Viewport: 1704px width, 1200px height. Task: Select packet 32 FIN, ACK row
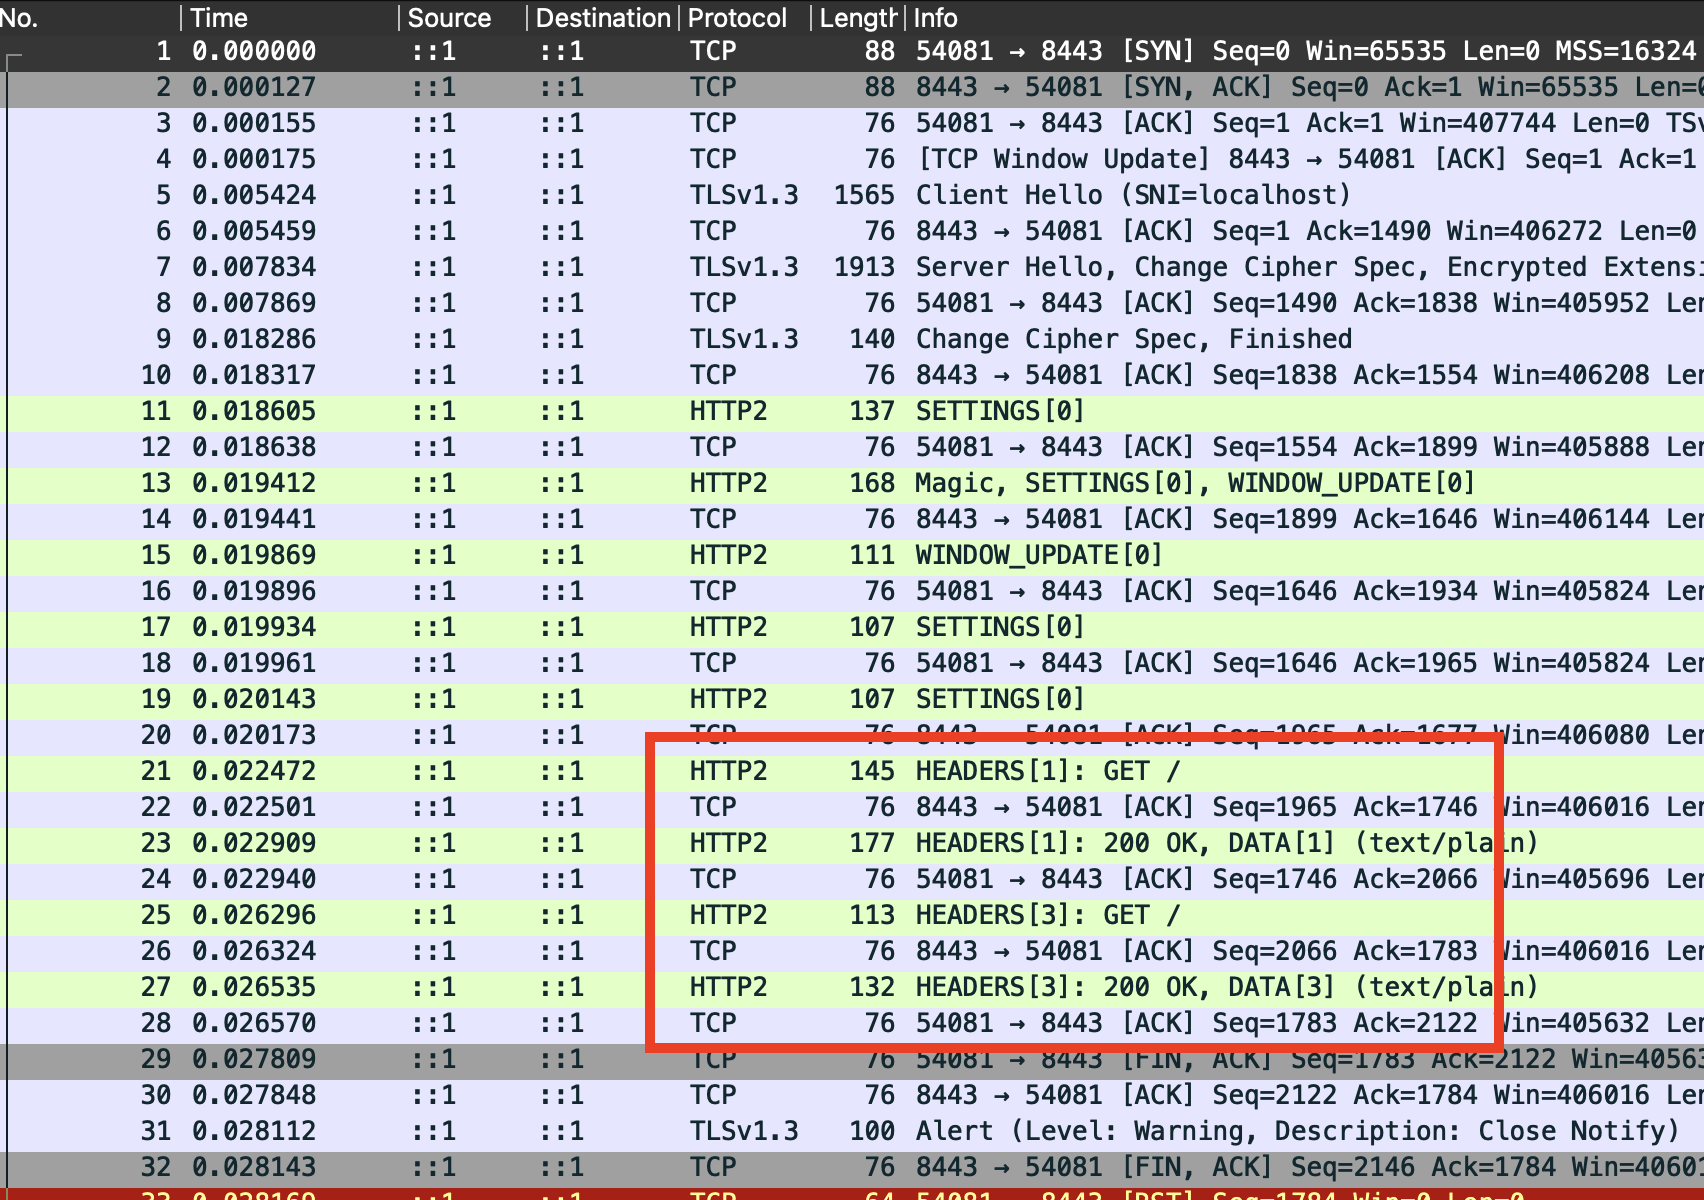[852, 1167]
